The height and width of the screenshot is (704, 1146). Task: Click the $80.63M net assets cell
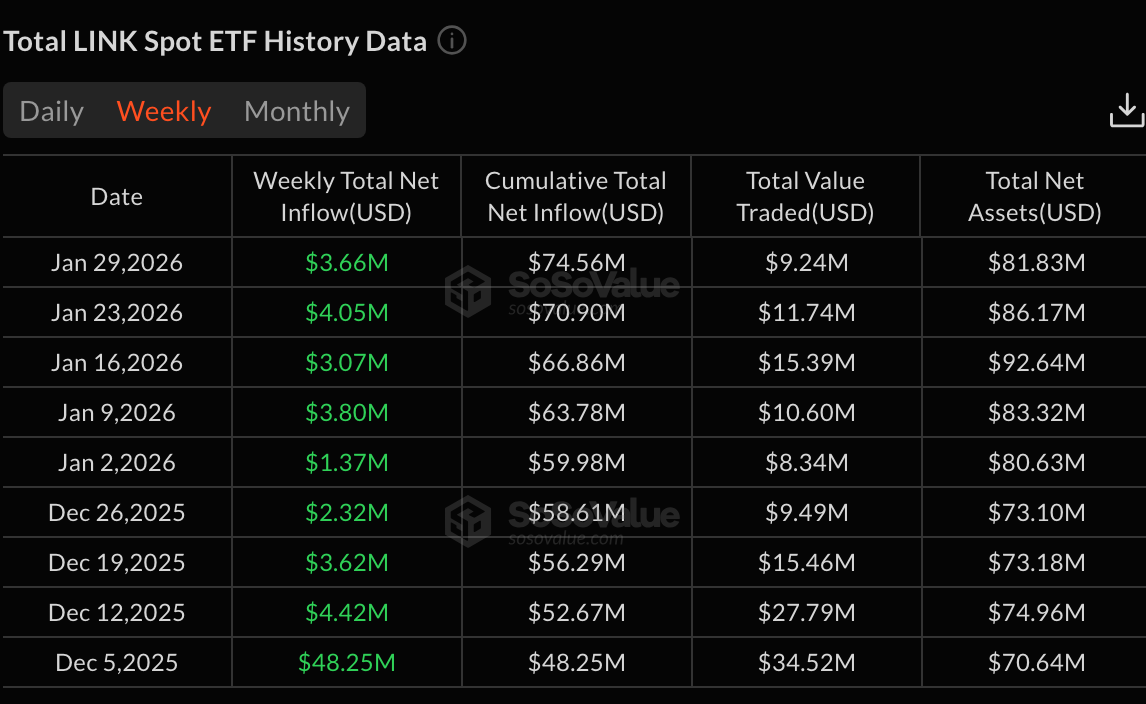pyautogui.click(x=1034, y=463)
